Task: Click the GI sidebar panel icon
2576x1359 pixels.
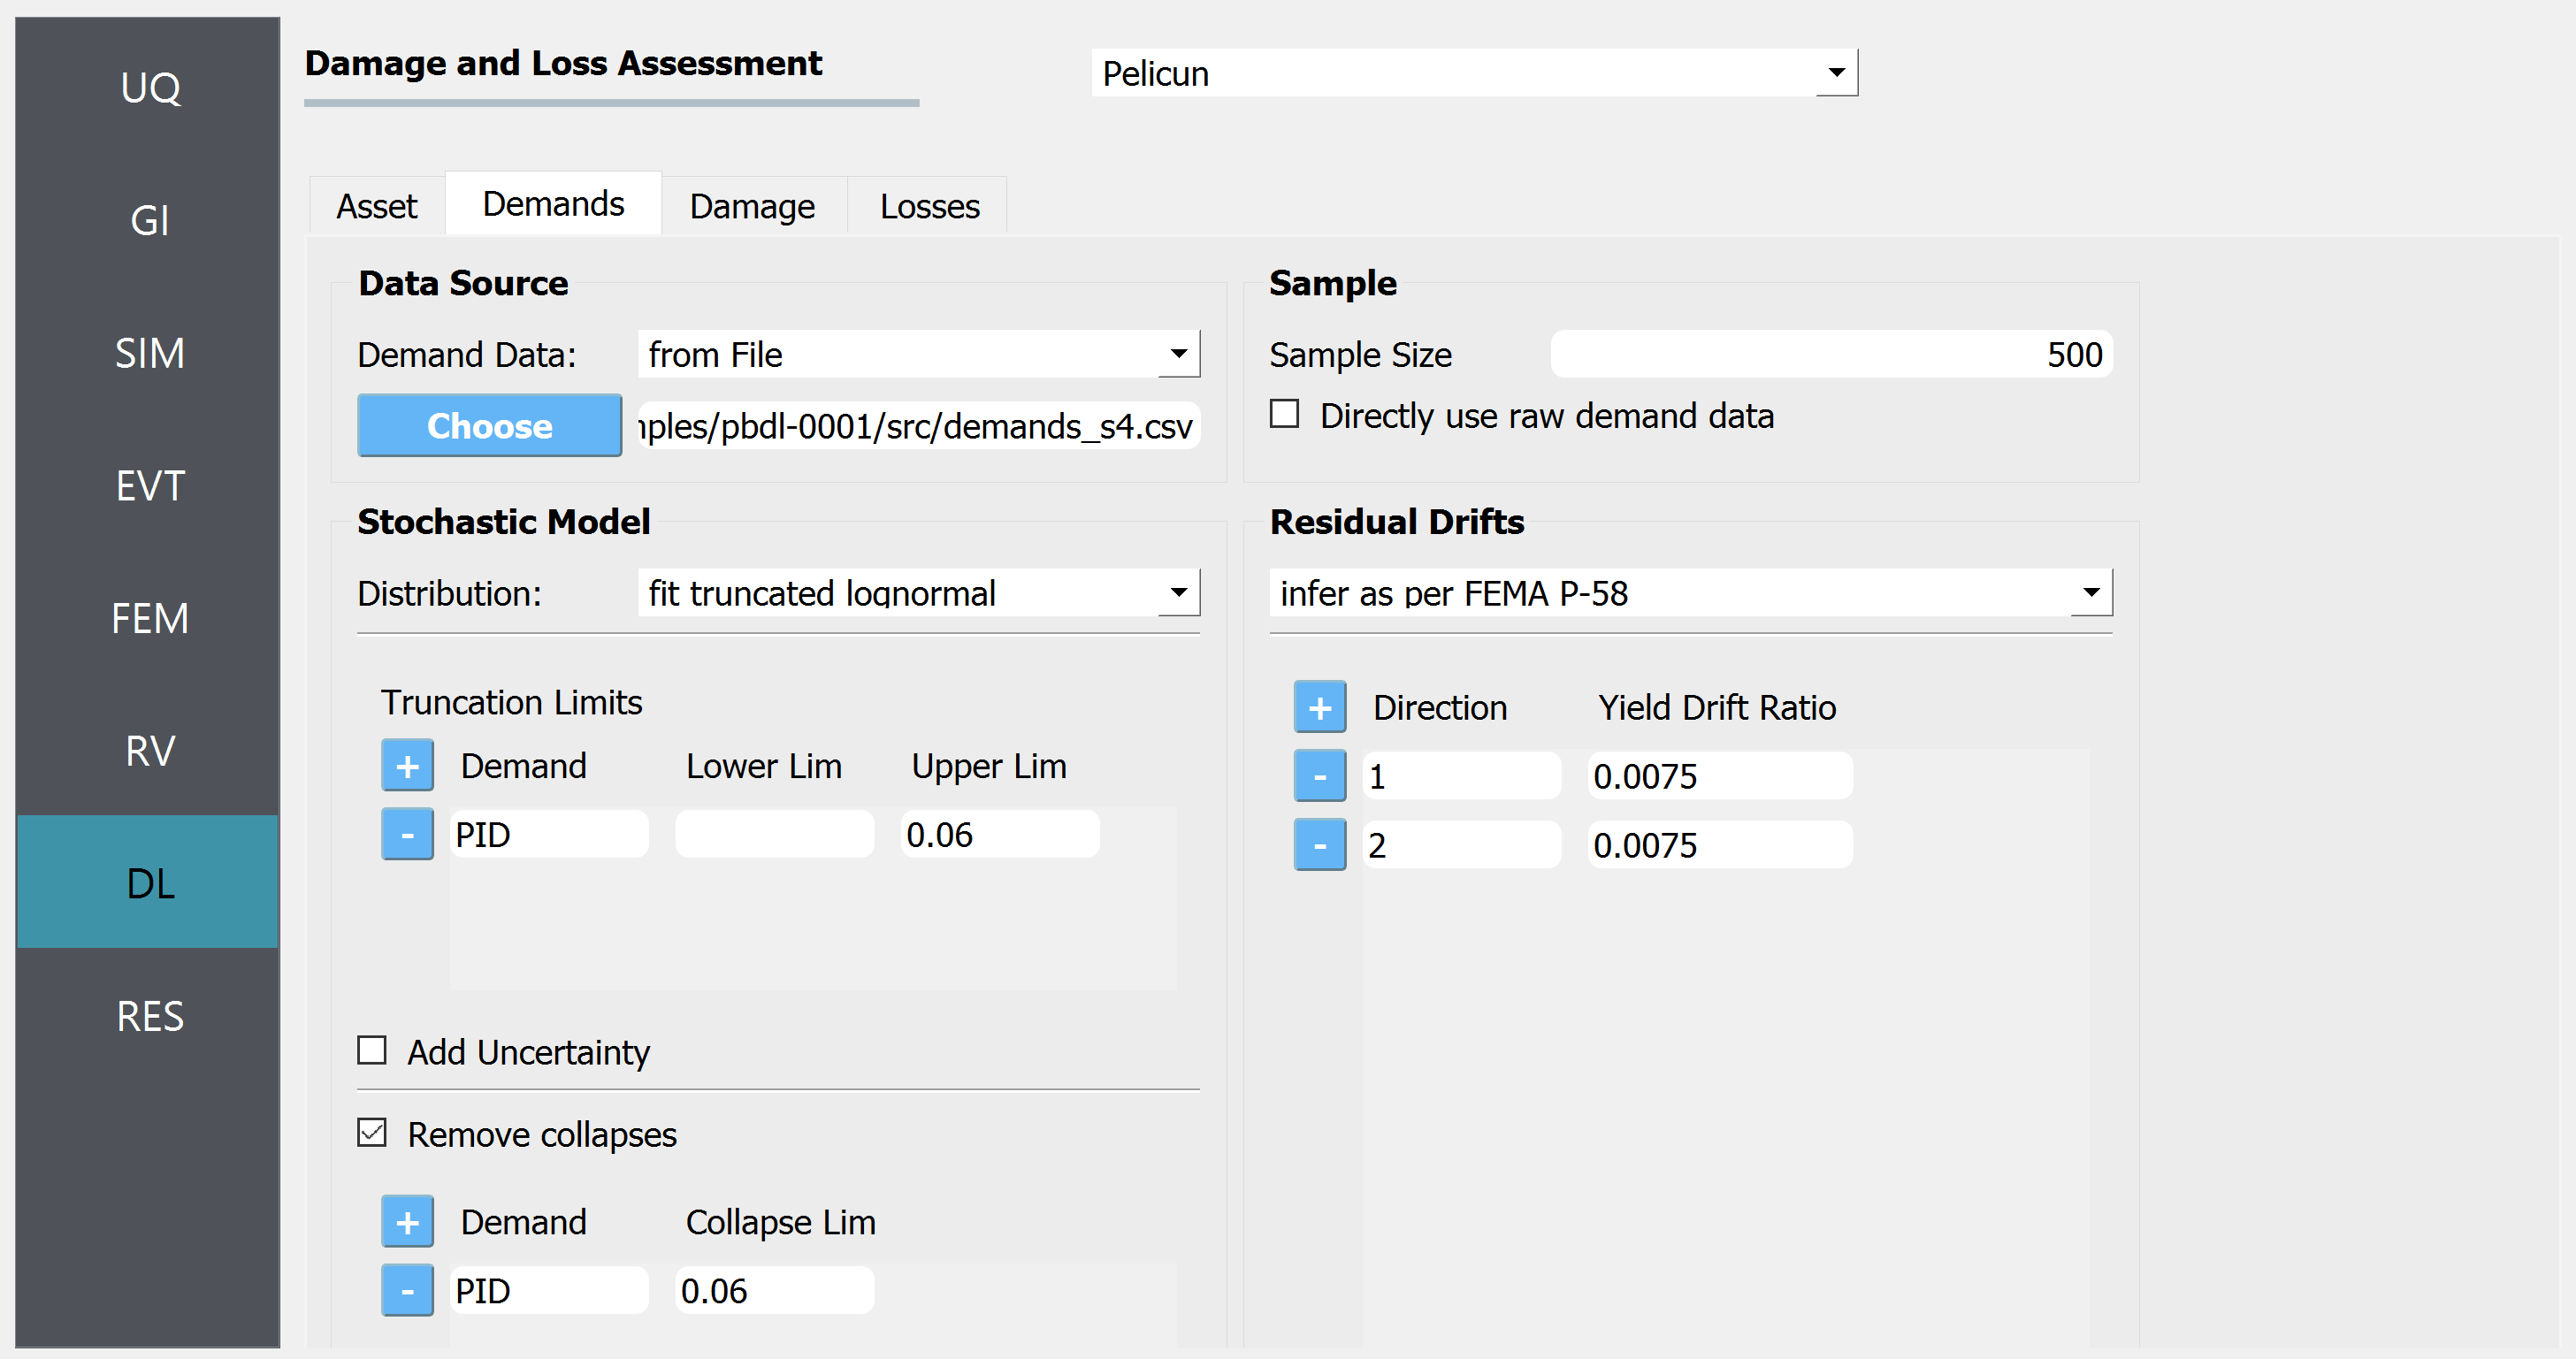Action: coord(149,217)
